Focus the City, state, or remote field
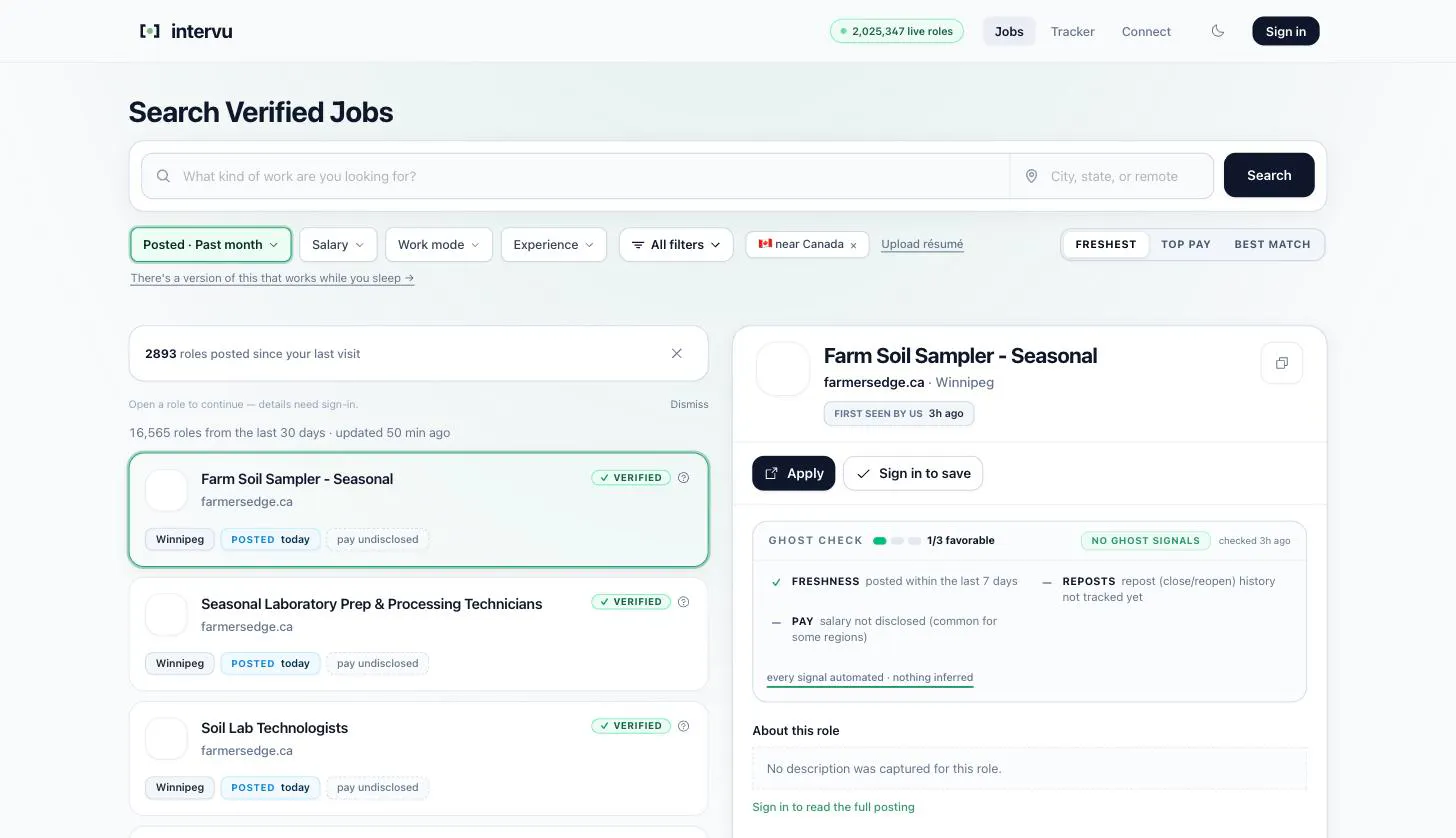Viewport: 1456px width, 838px height. point(1114,176)
